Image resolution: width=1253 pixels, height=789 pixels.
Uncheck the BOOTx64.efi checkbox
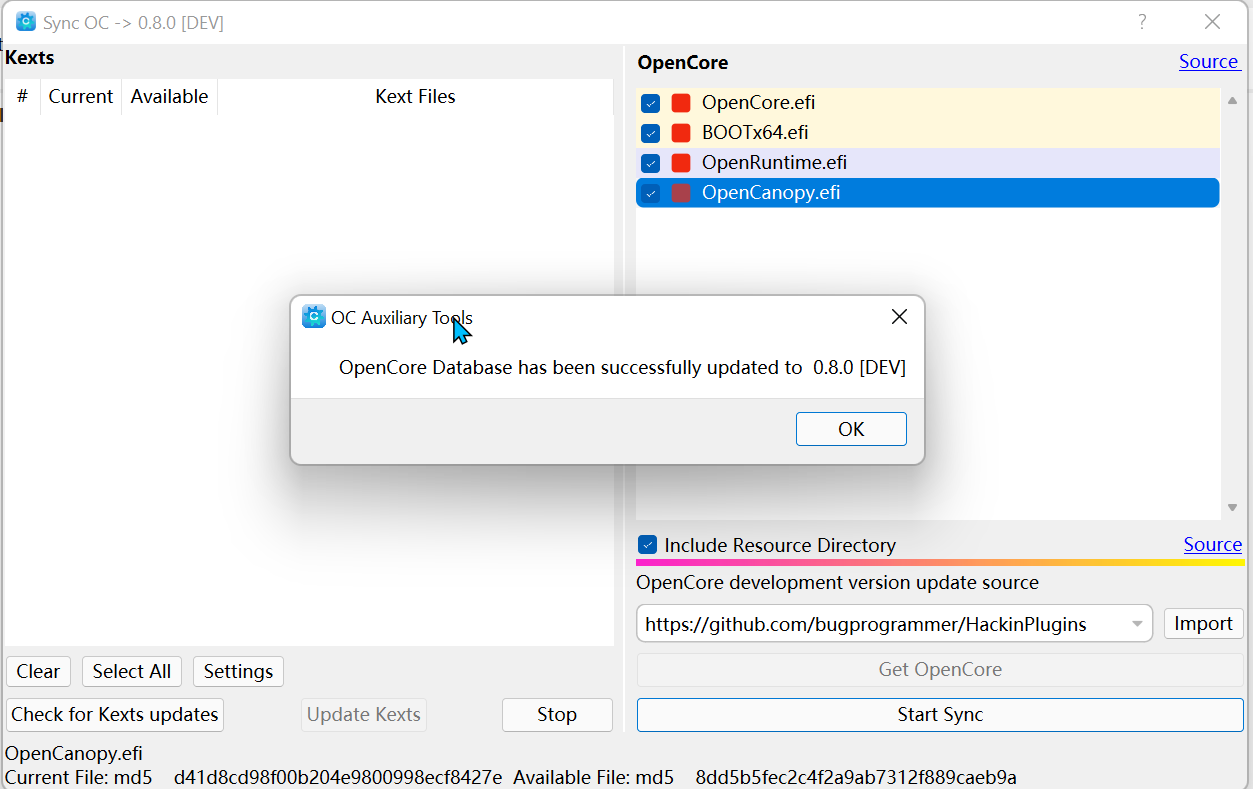tap(650, 133)
